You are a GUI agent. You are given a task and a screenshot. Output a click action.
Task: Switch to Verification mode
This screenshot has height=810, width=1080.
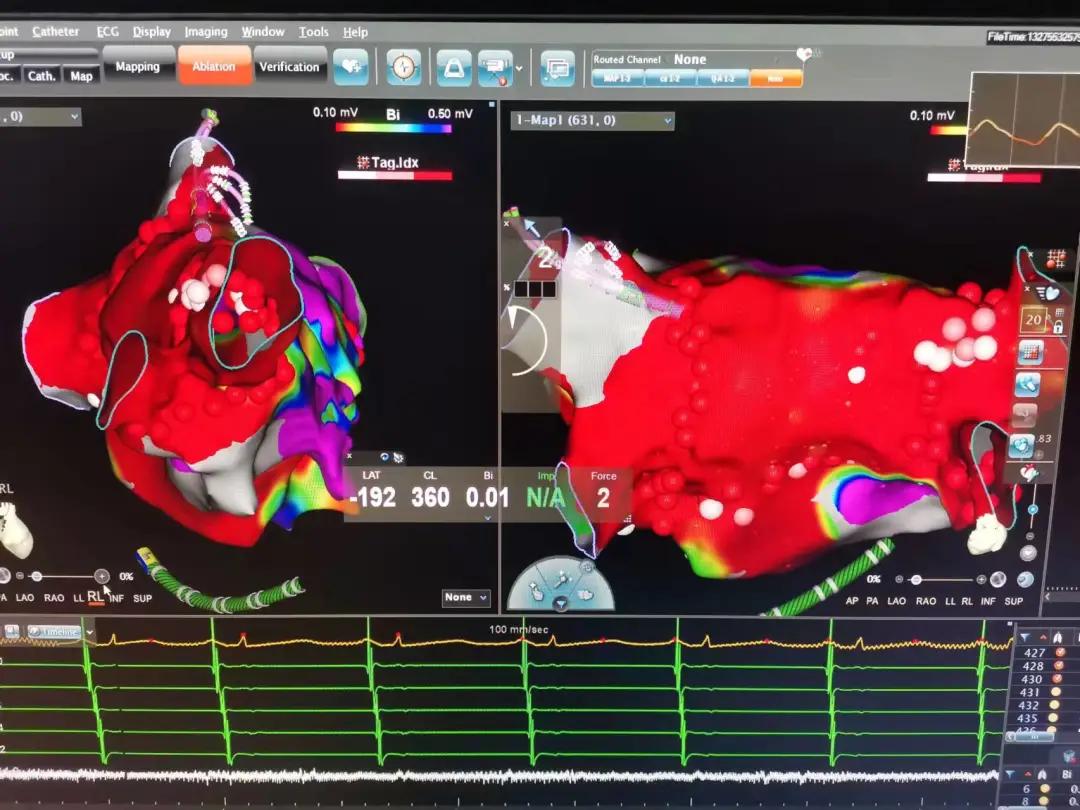[289, 67]
